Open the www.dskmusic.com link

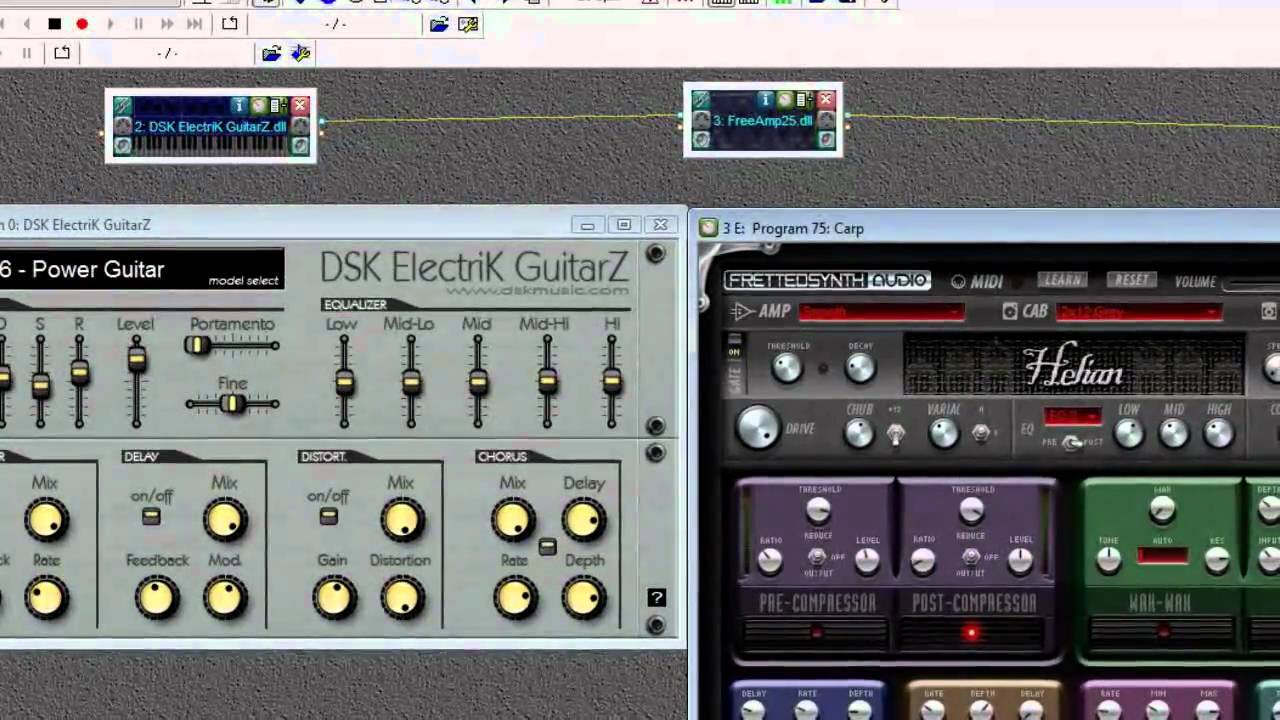pos(537,291)
